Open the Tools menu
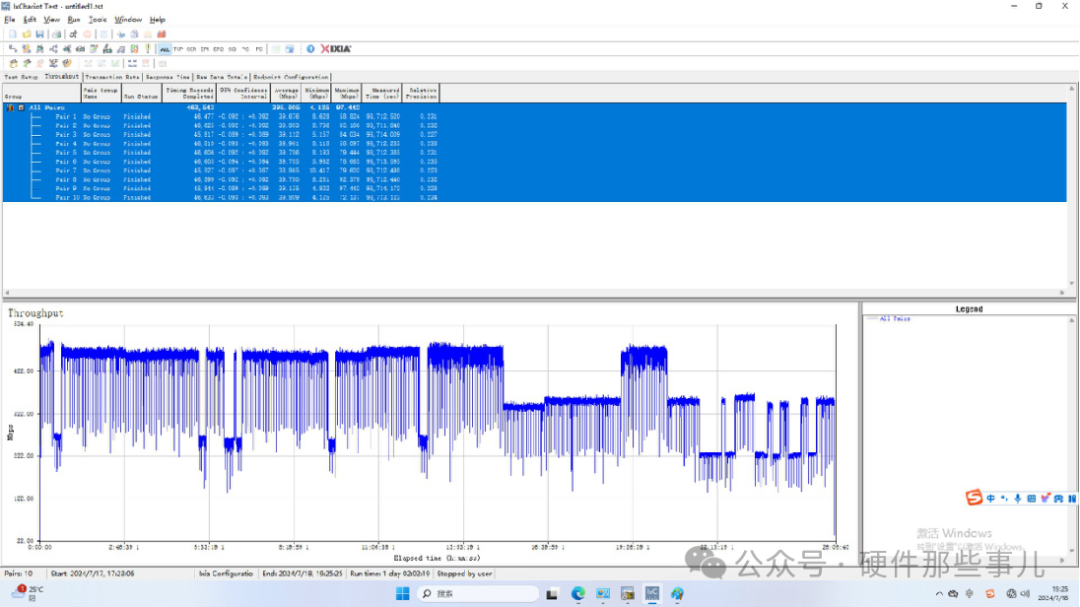Screen dimensions: 1080x607 tap(97, 19)
